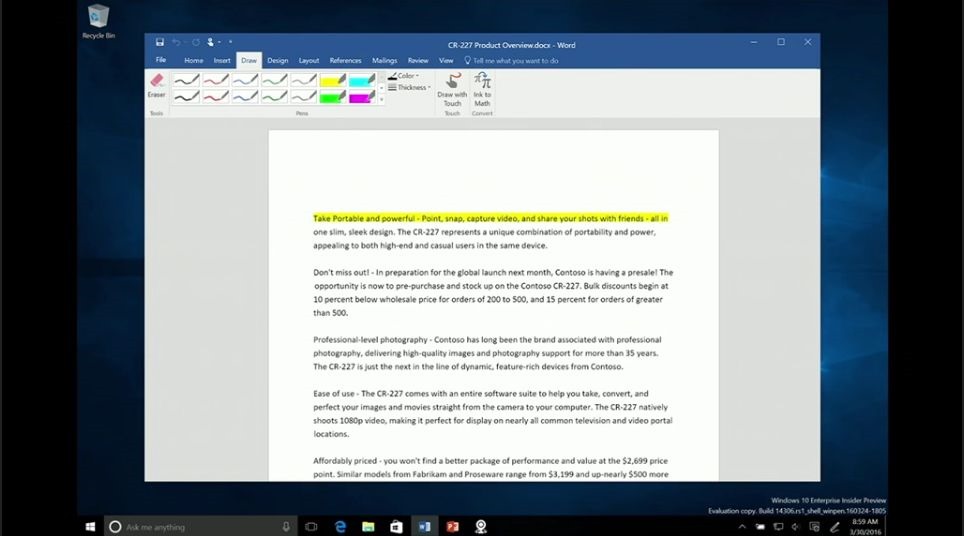Open PowerPoint from the taskbar
Screen dimensions: 964x536
point(452,526)
